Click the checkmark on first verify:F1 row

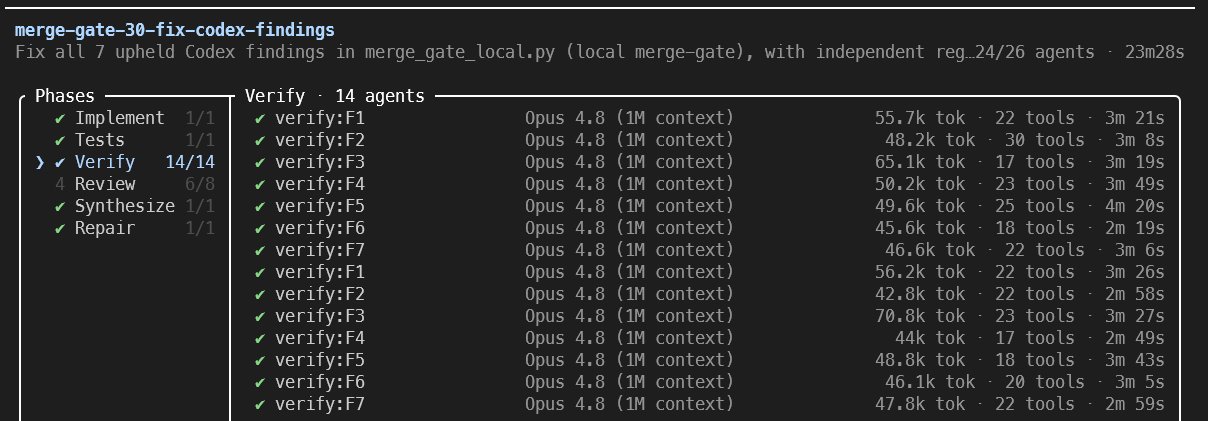260,118
